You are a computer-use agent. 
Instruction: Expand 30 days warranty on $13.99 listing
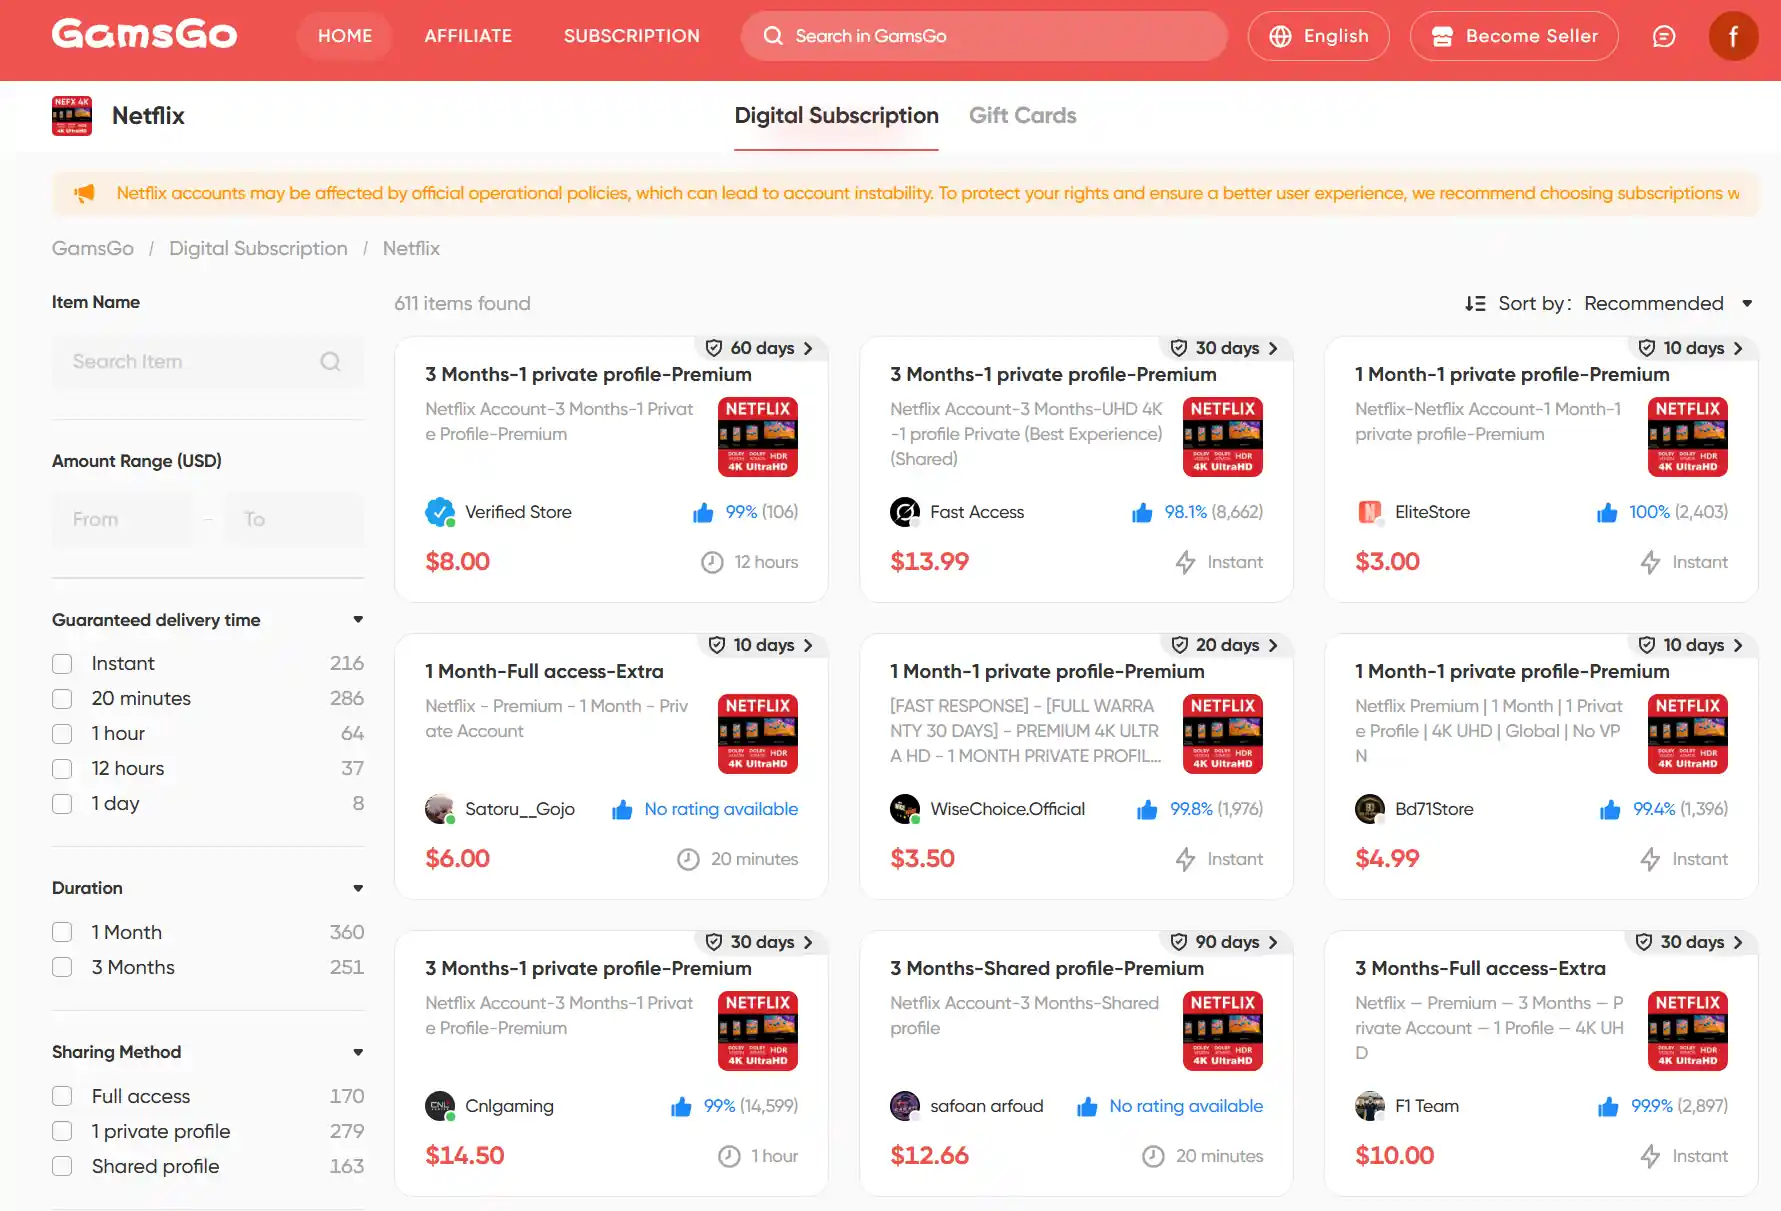[x=1225, y=348]
